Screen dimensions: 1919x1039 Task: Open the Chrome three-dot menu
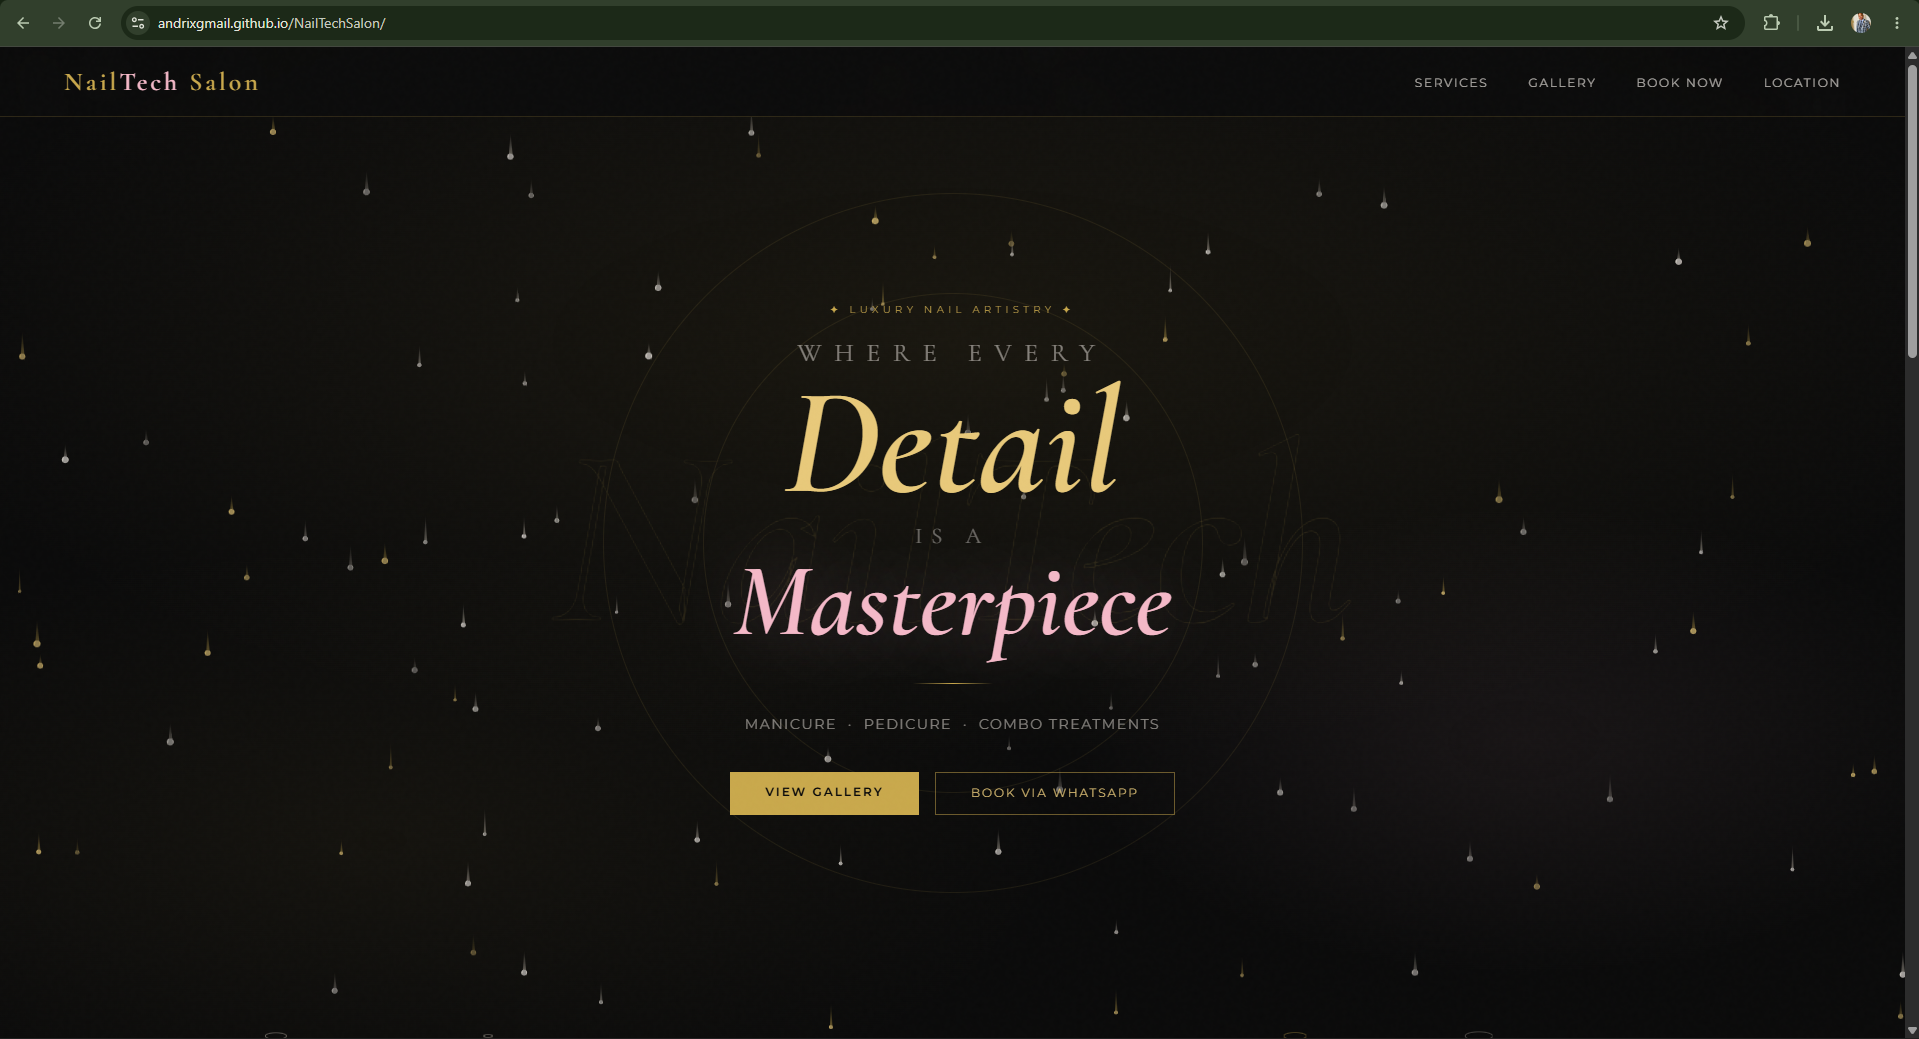point(1897,23)
